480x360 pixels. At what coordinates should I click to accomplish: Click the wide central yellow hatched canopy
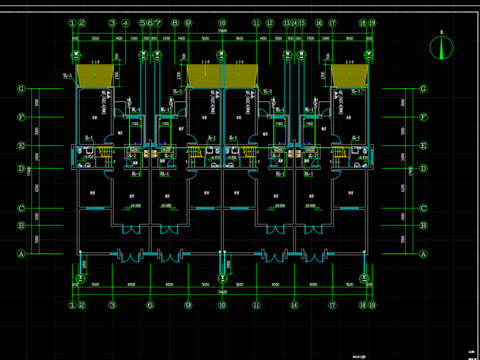click(x=222, y=76)
